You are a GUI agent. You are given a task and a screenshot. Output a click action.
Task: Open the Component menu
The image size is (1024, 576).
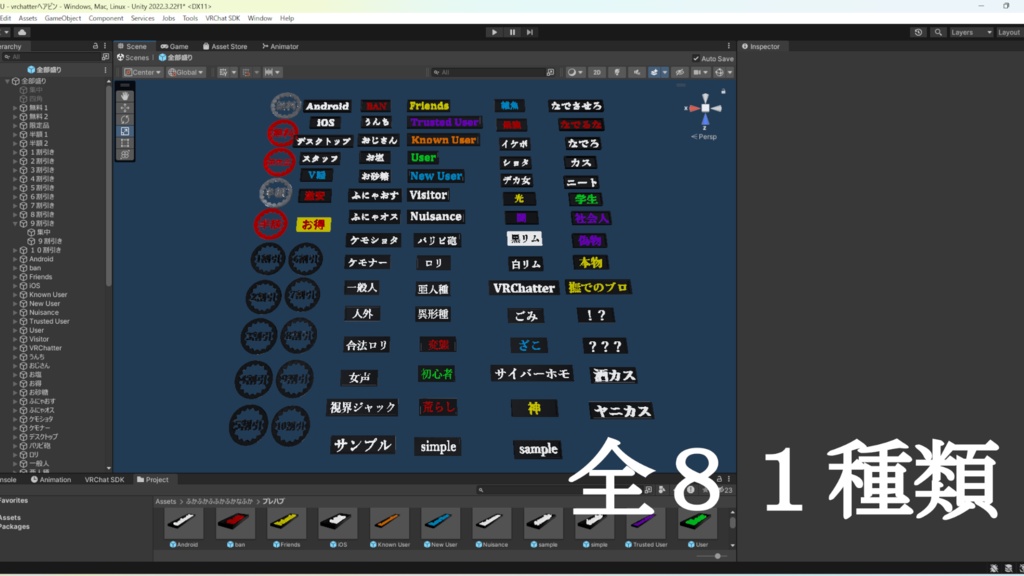pyautogui.click(x=106, y=18)
